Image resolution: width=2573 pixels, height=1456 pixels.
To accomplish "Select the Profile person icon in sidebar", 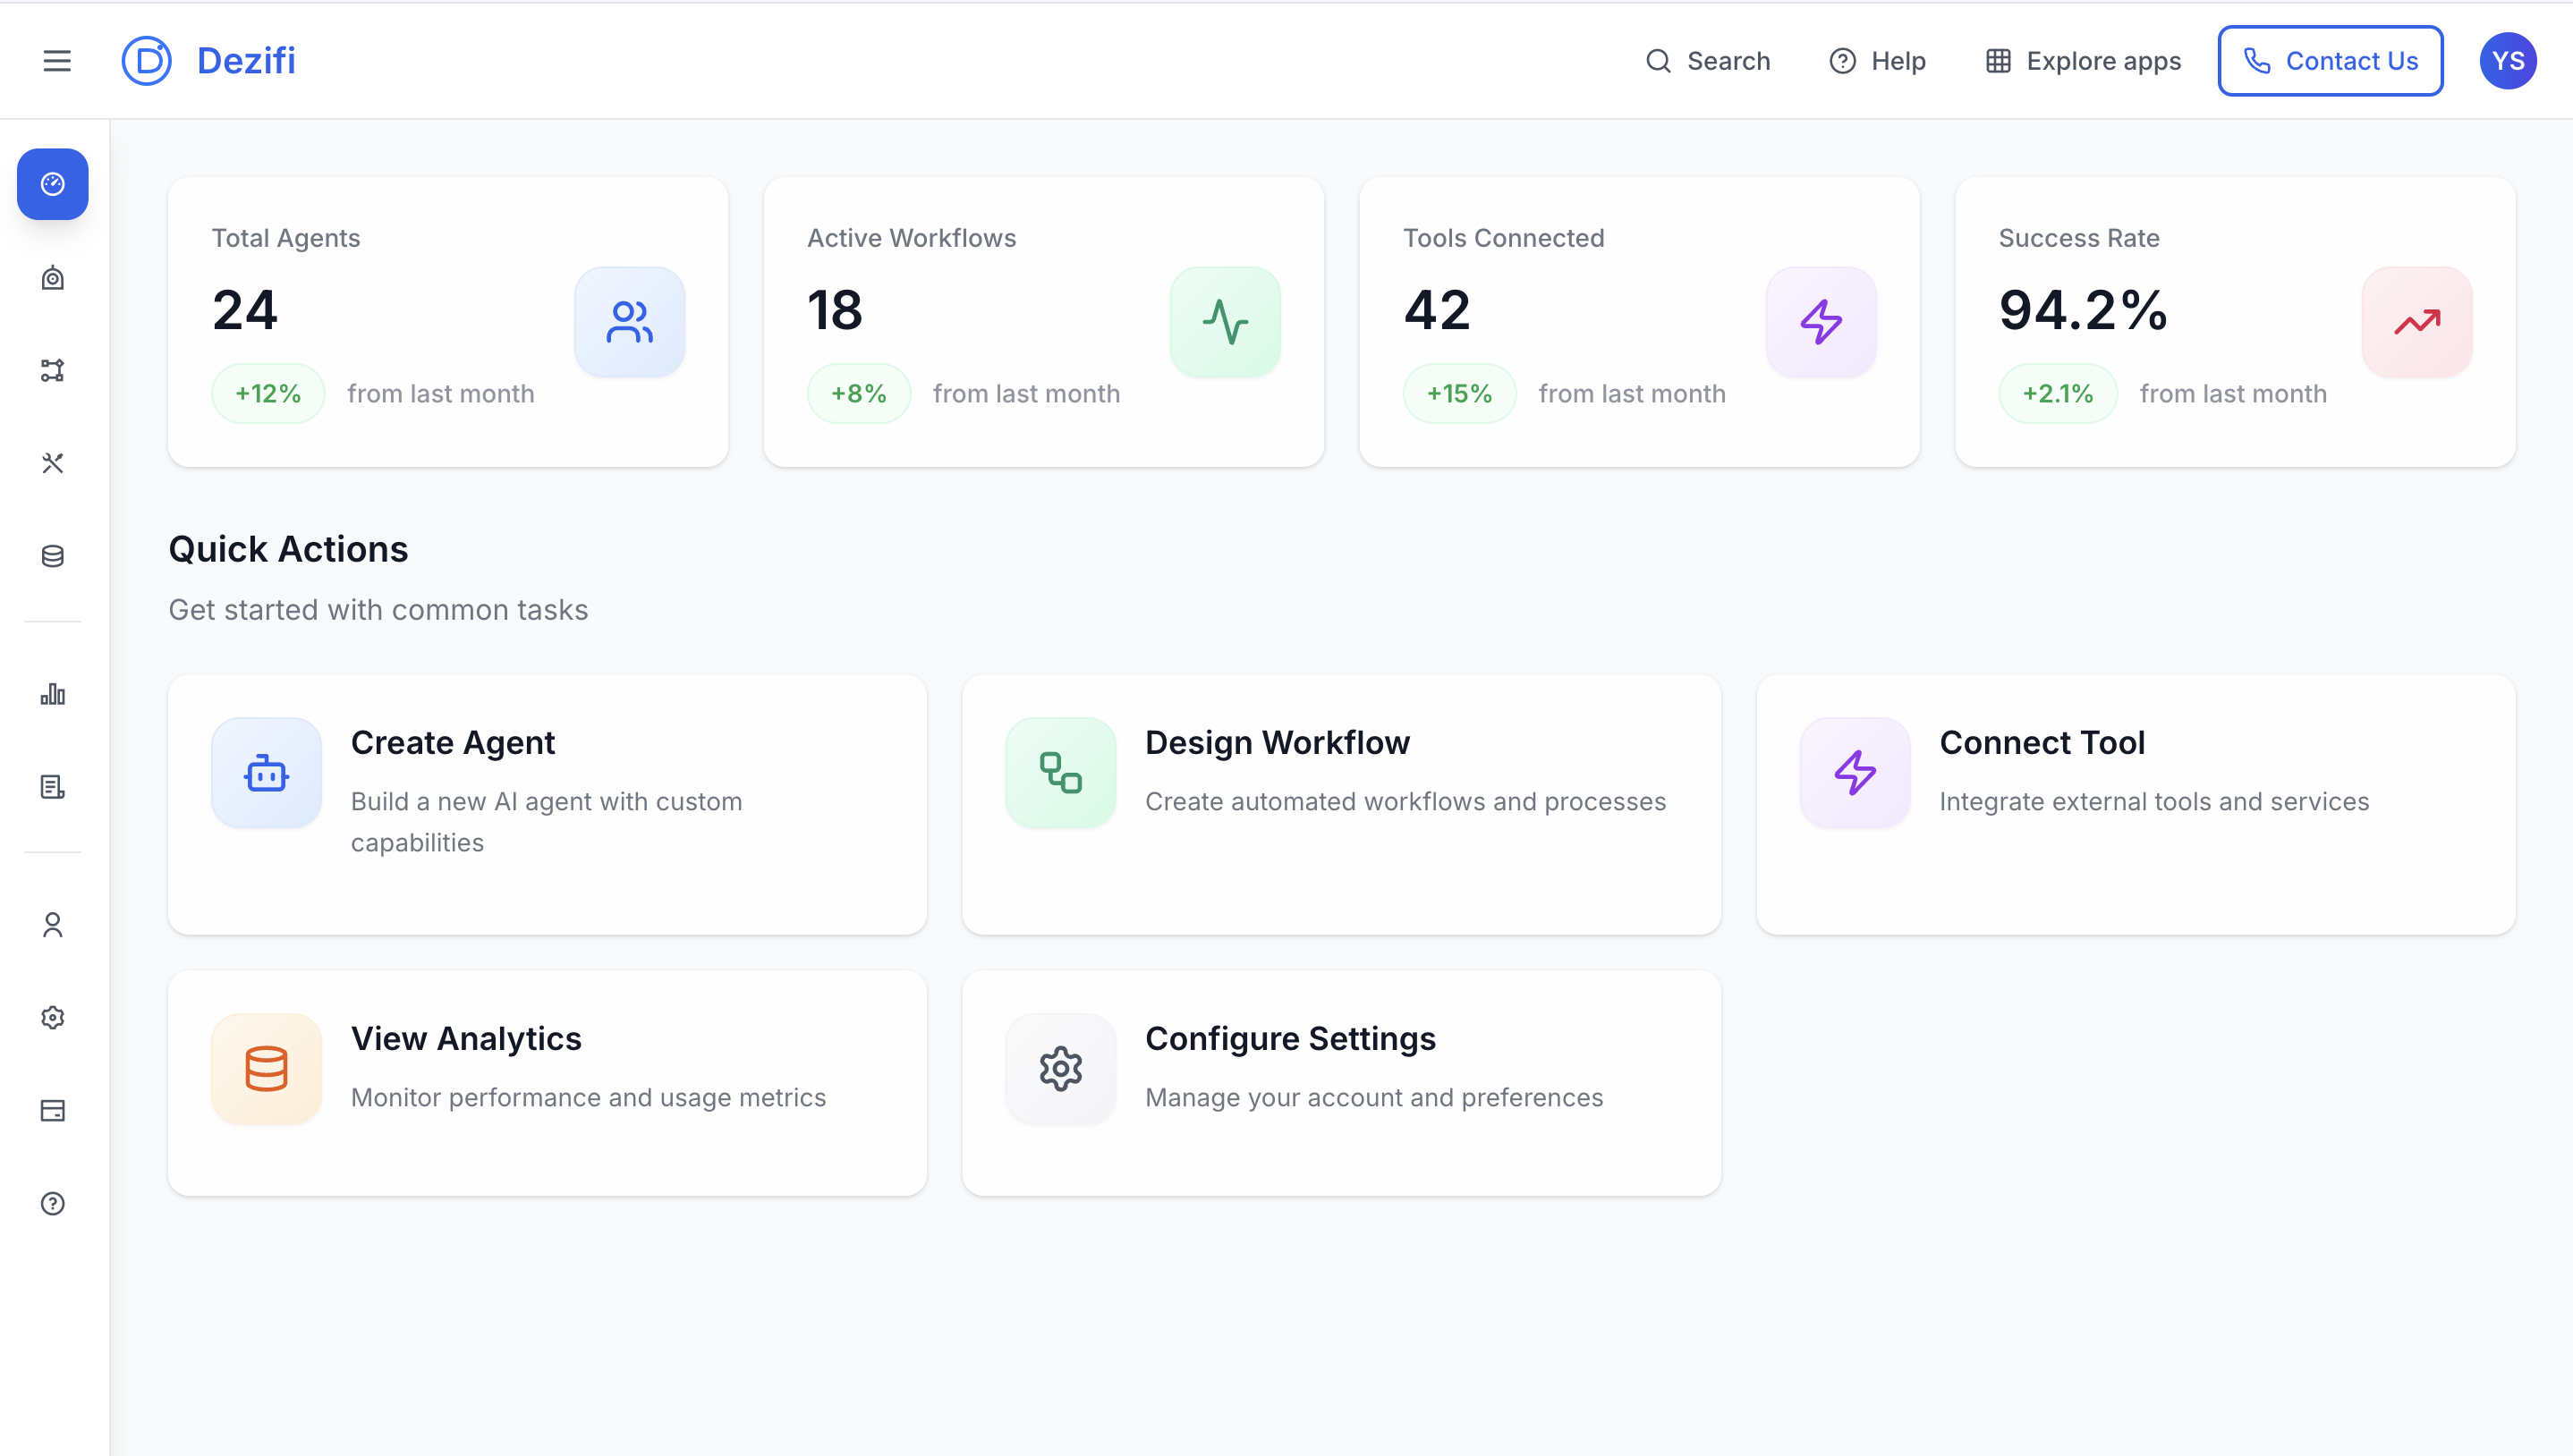I will pos(52,925).
